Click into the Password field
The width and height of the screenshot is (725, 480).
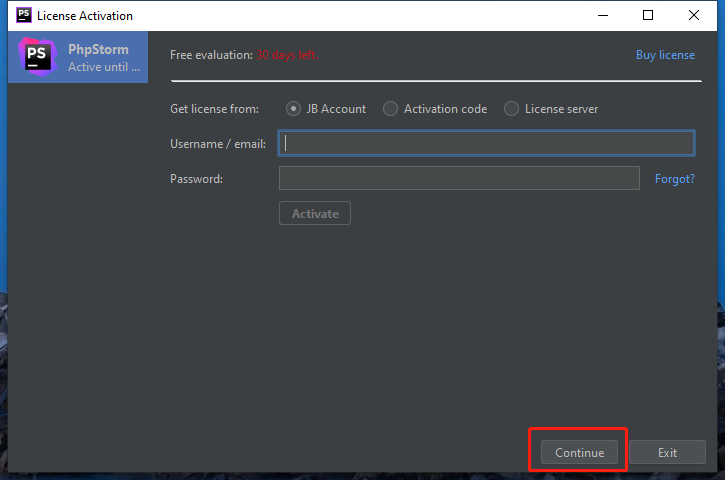click(459, 178)
